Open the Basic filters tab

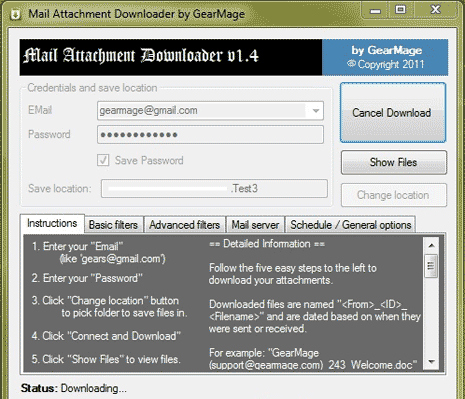tap(113, 225)
